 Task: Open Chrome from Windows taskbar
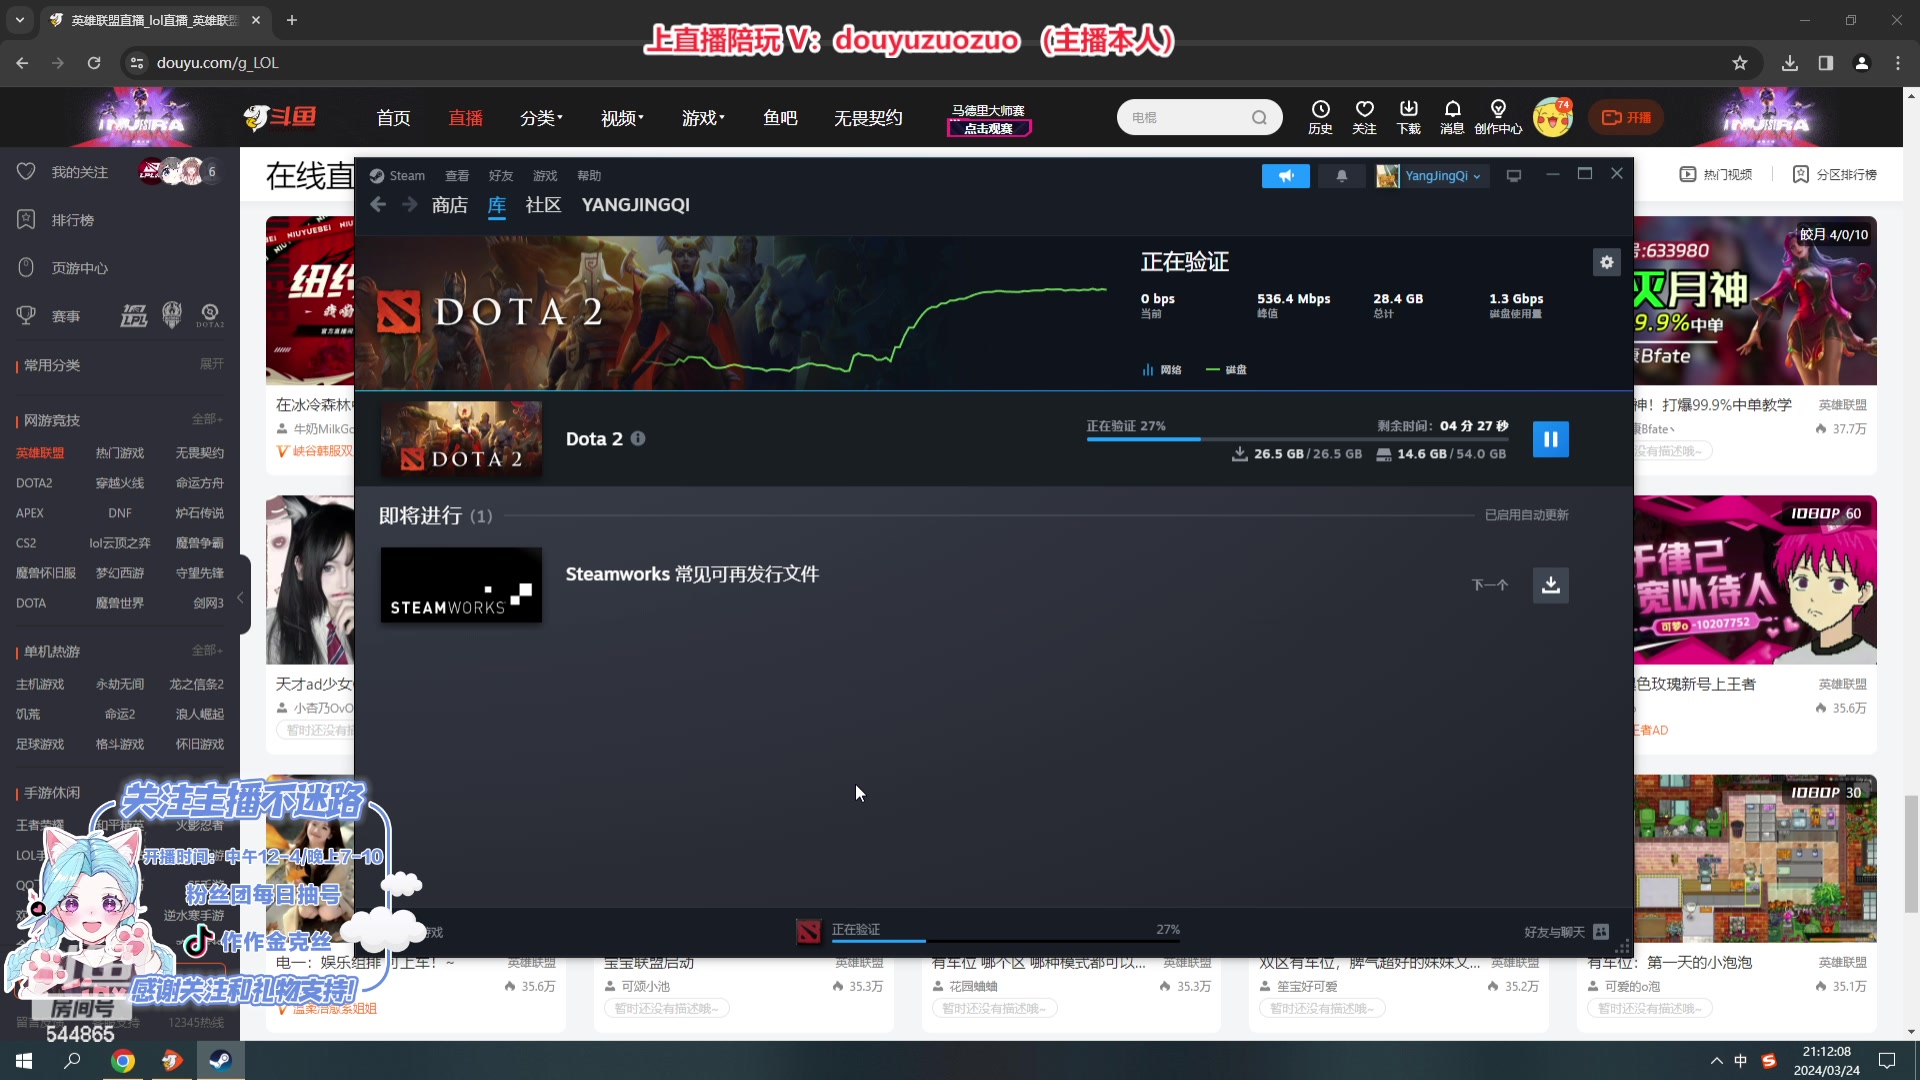coord(123,1061)
